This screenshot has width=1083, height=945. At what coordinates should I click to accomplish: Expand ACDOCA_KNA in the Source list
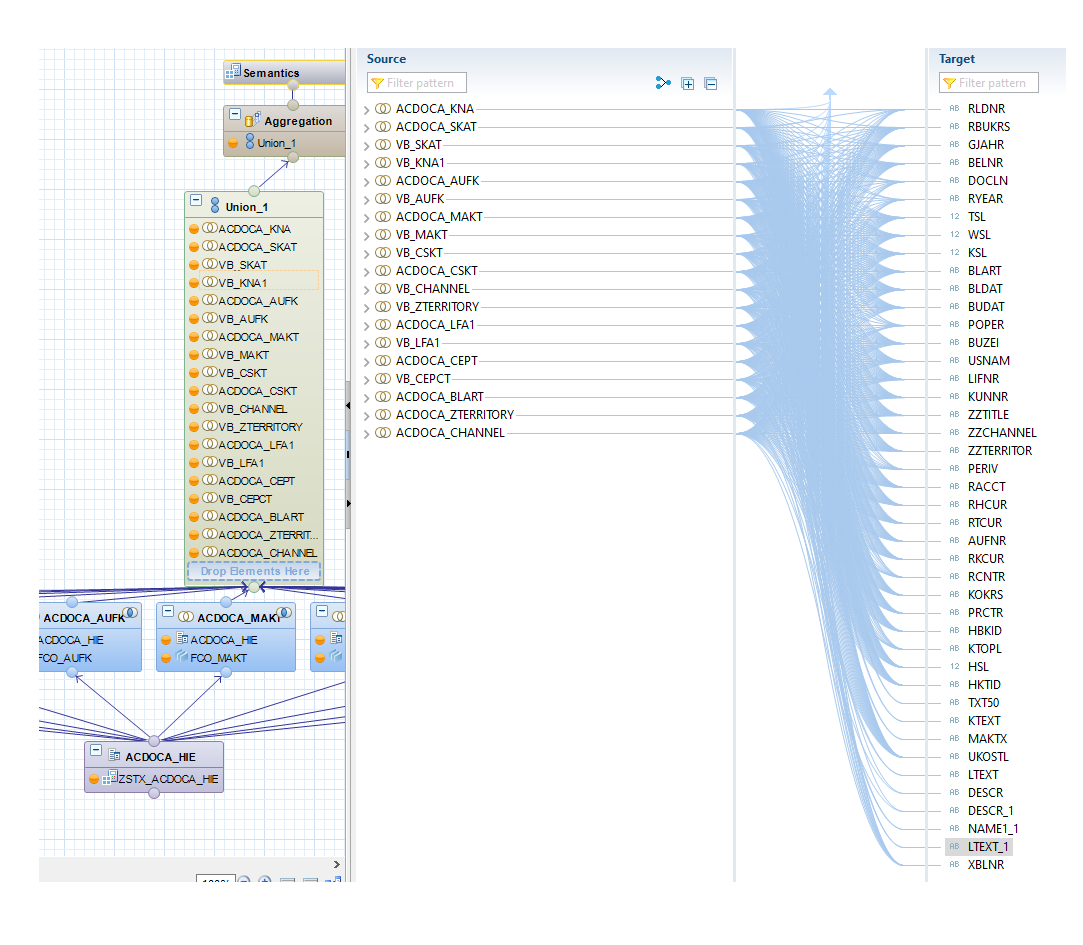(367, 109)
